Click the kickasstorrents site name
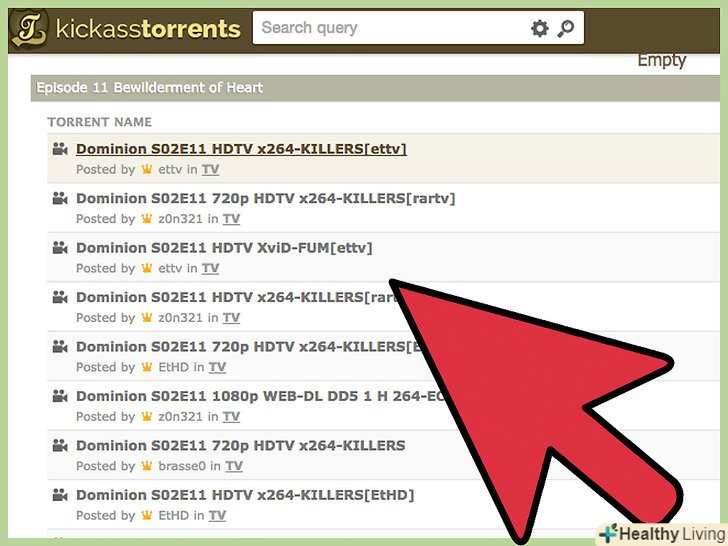The width and height of the screenshot is (728, 546). [148, 29]
